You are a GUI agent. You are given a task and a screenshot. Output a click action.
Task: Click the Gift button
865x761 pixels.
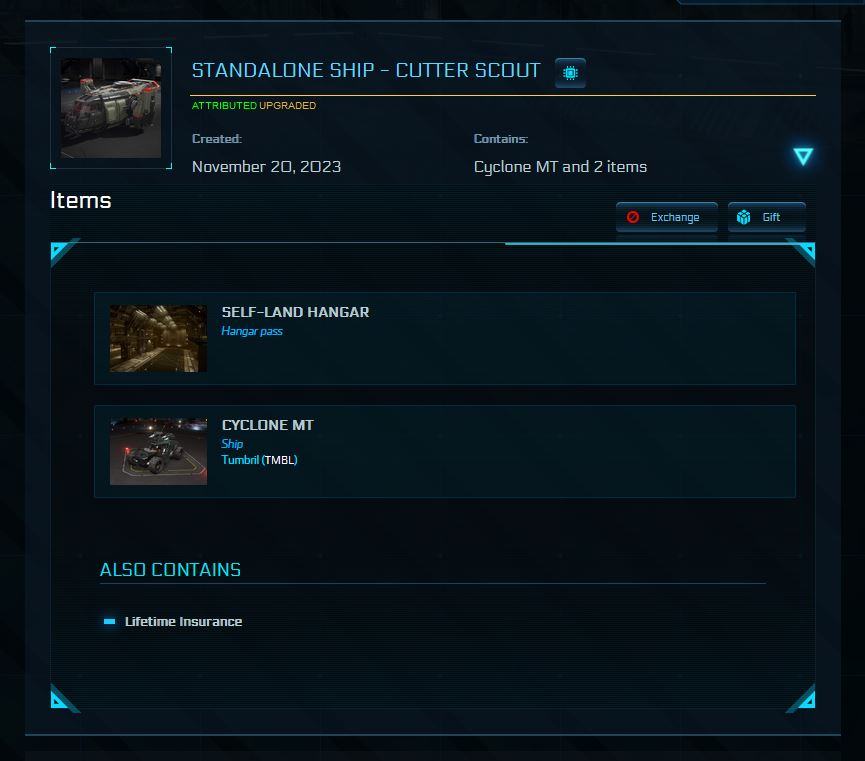point(766,217)
